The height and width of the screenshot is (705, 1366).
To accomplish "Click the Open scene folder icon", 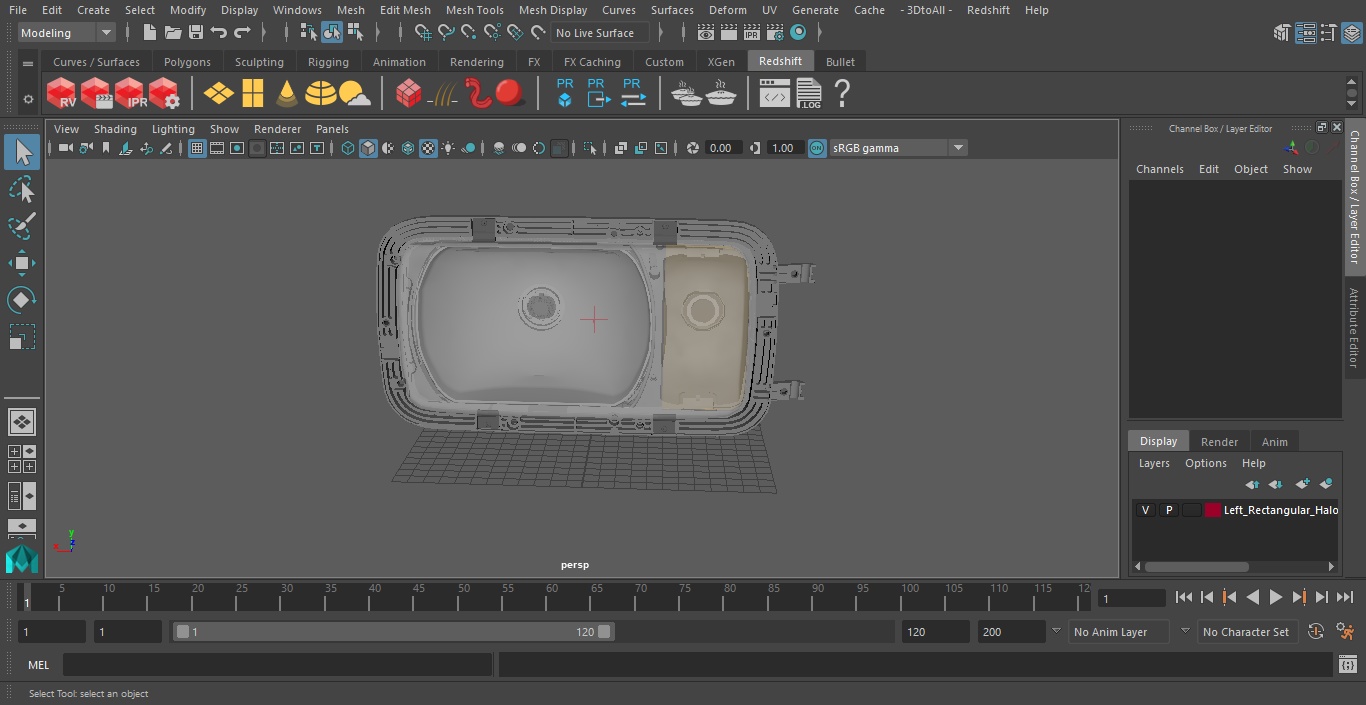I will click(x=173, y=33).
